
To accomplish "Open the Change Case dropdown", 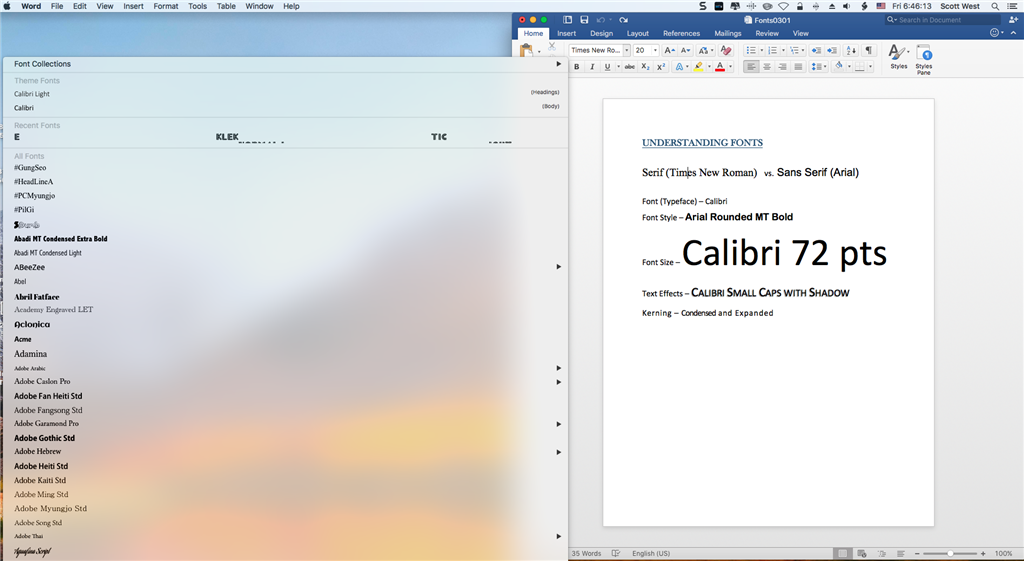I will 705,50.
